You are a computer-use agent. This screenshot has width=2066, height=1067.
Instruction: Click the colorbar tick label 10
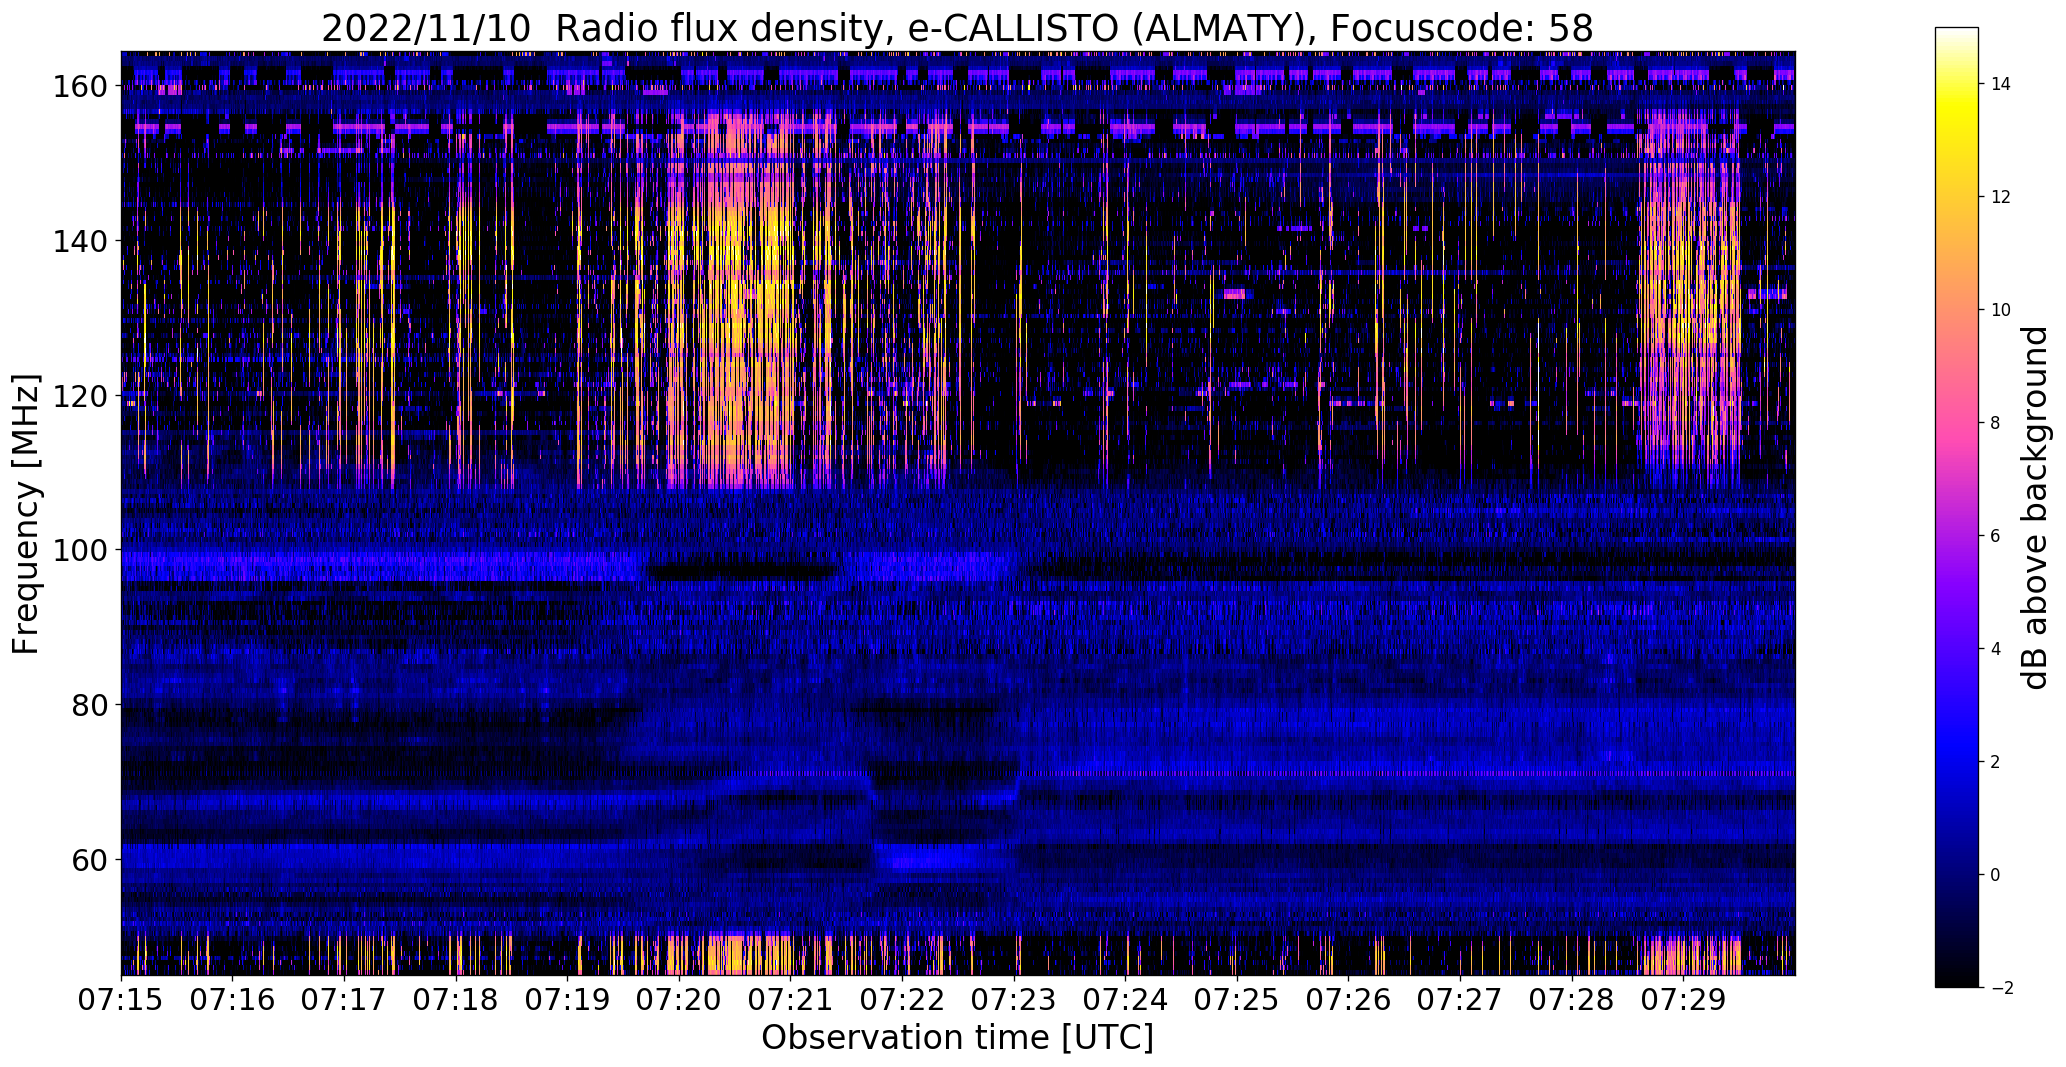click(x=2001, y=310)
